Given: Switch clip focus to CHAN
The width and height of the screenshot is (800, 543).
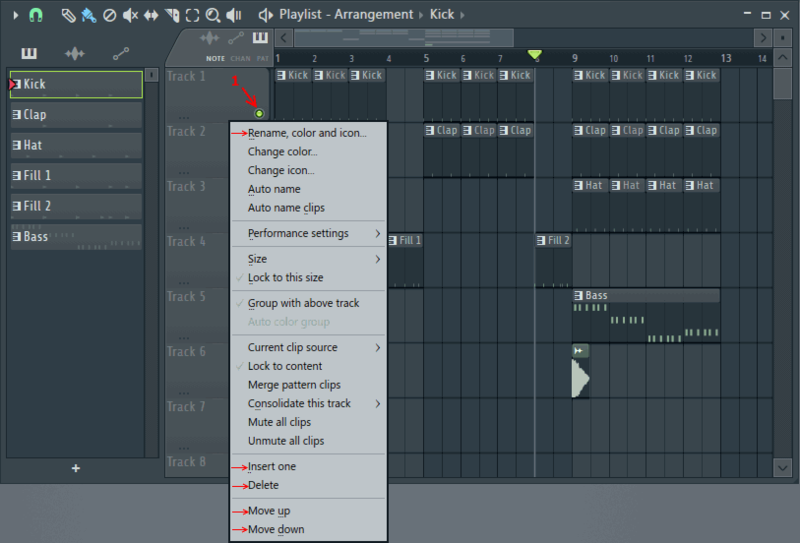Looking at the screenshot, I should pos(240,59).
